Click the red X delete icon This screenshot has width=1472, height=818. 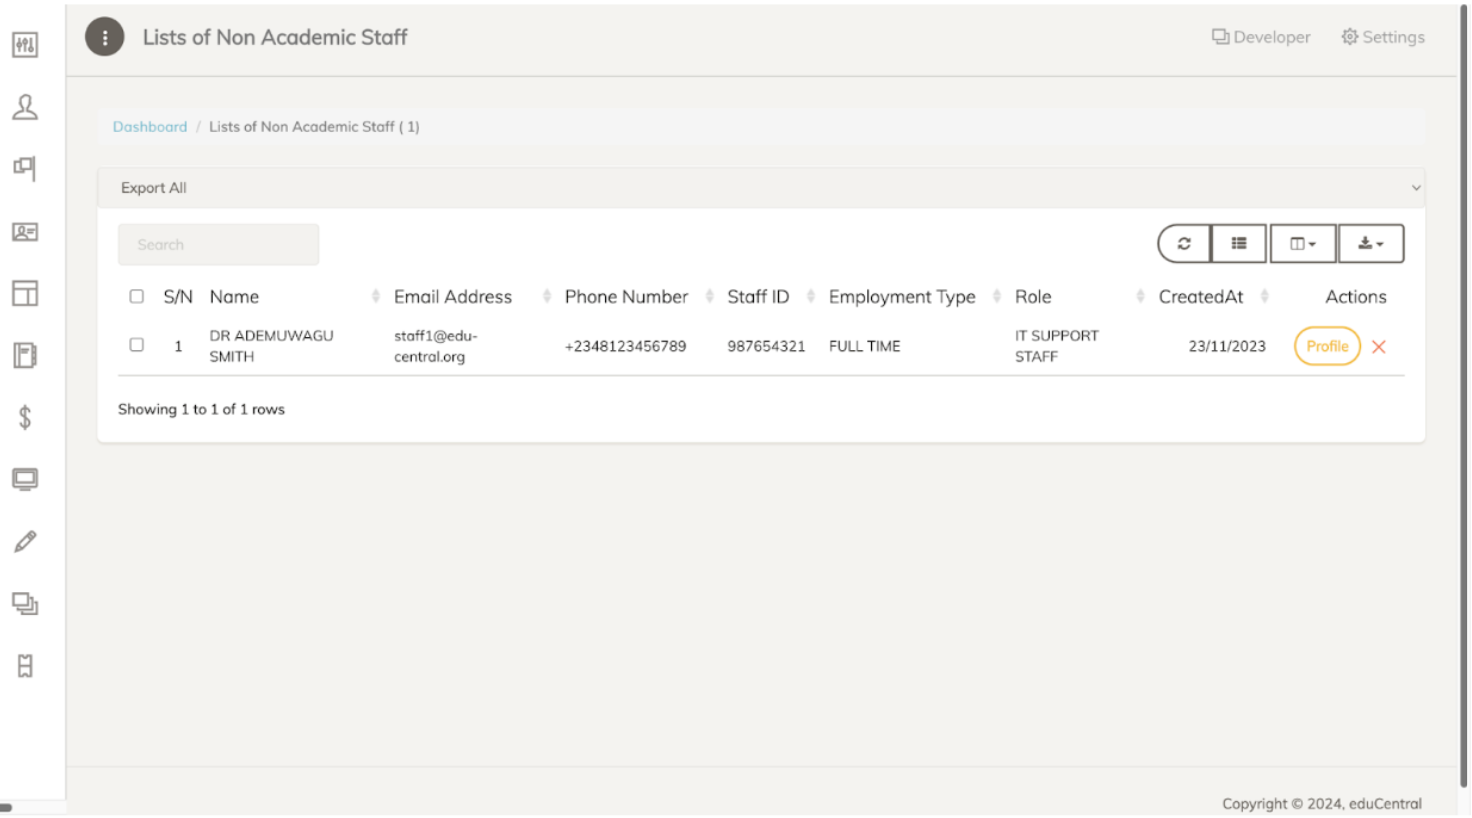coord(1379,347)
